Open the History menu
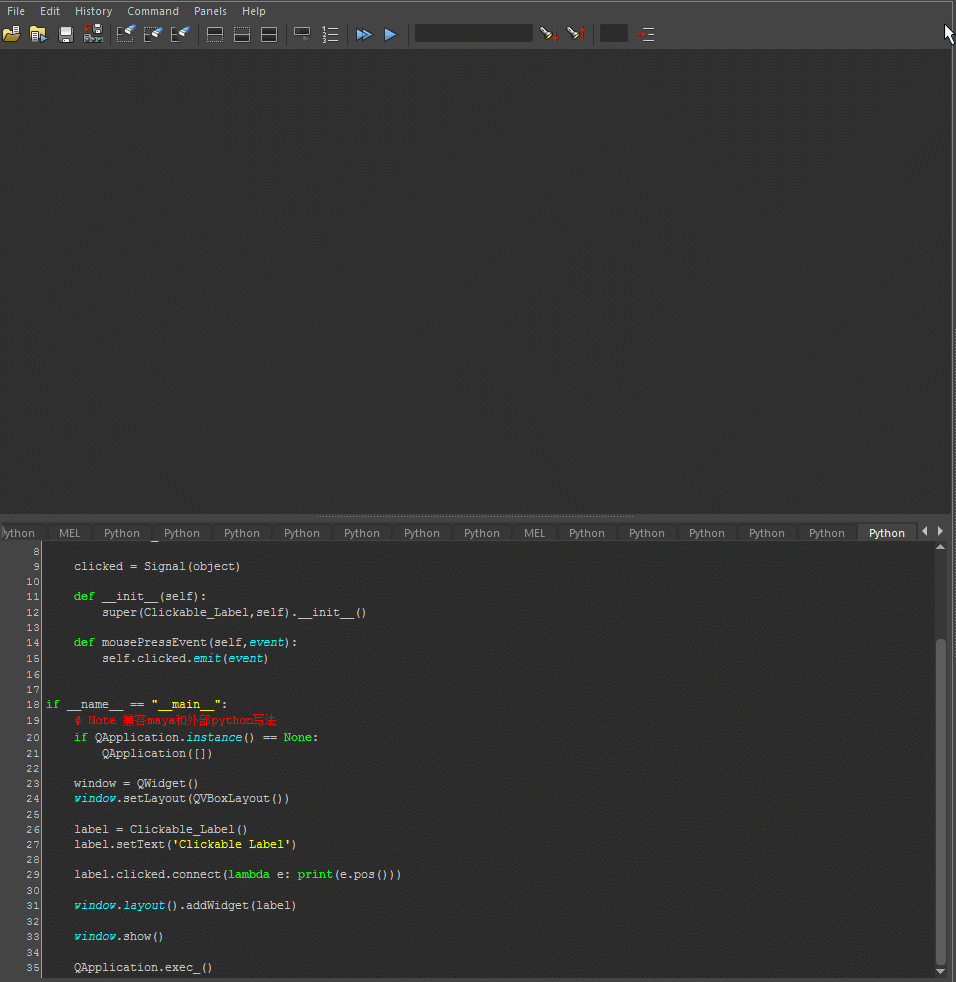The height and width of the screenshot is (982, 956). (x=93, y=11)
